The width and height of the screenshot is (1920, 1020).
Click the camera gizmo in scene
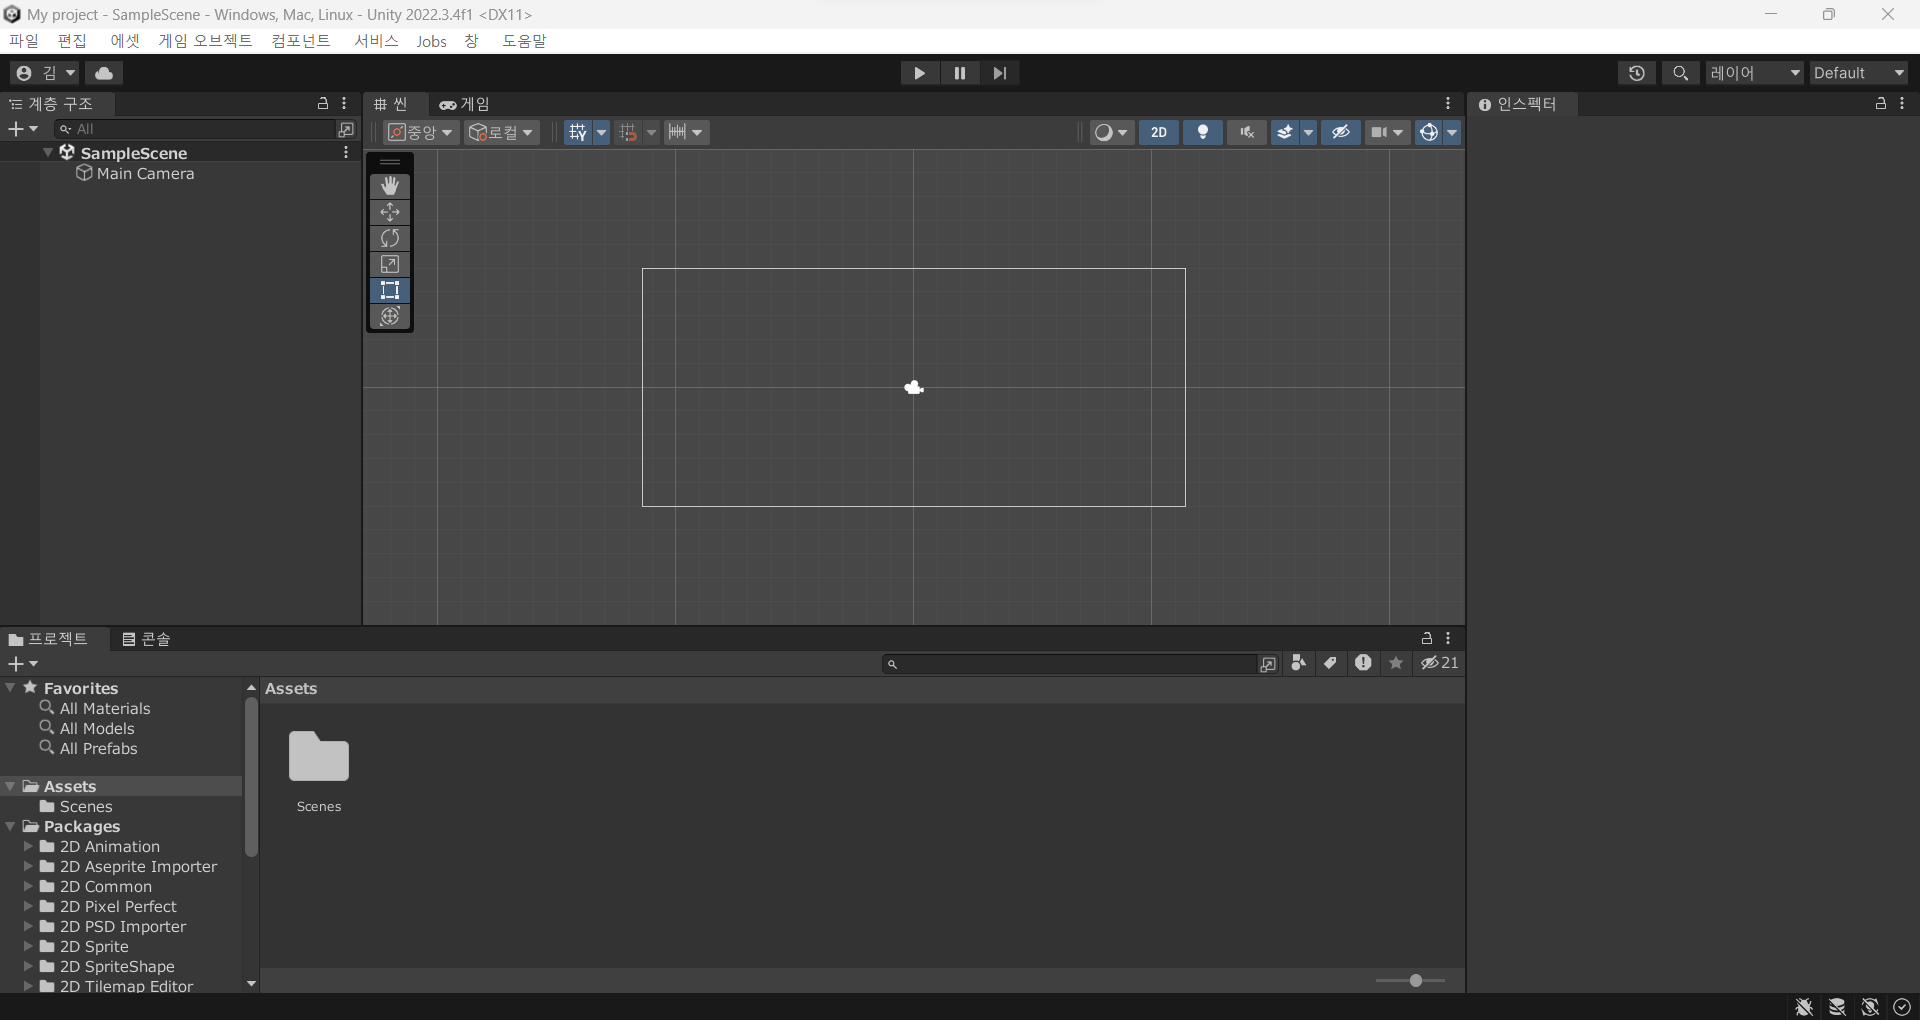914,387
